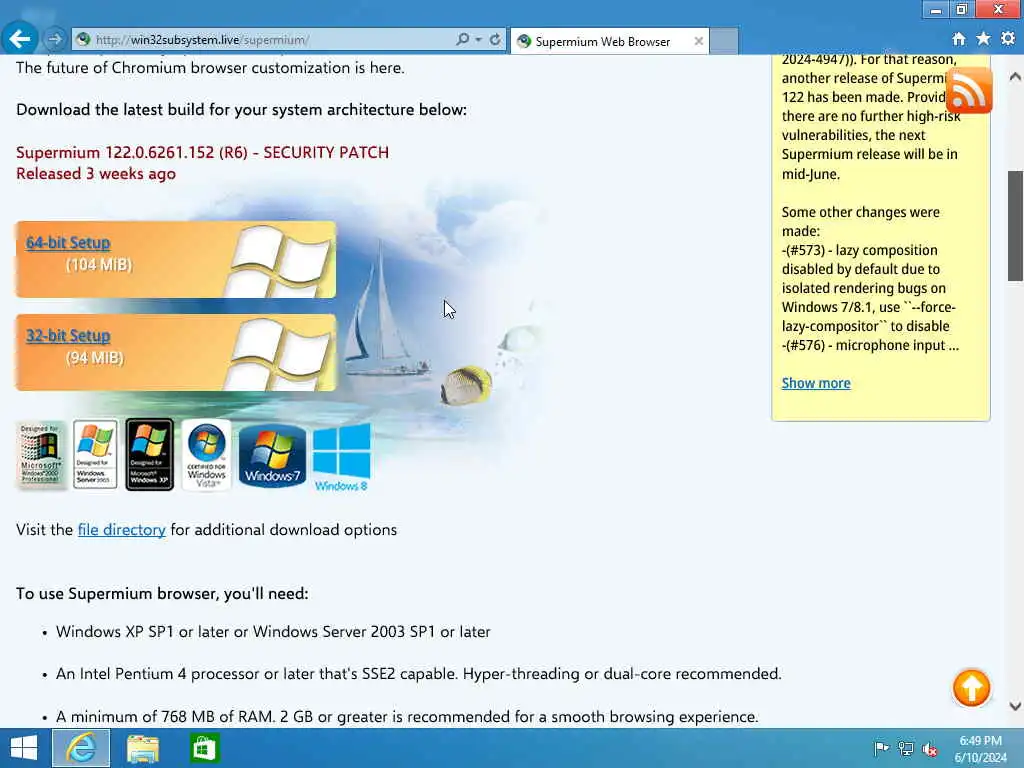The height and width of the screenshot is (768, 1024).
Task: Click the Designed for Windows XP badge
Action: tap(150, 455)
